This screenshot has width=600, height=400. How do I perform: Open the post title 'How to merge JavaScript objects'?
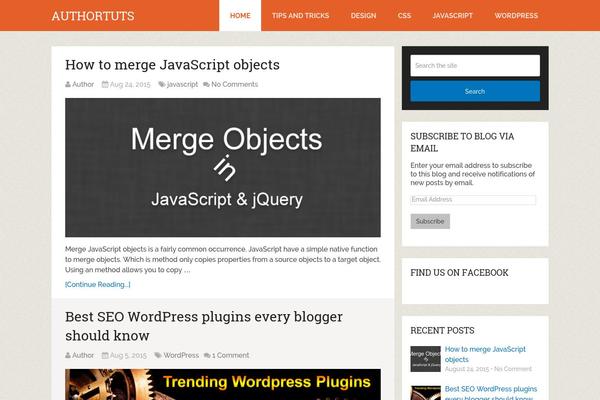coord(172,65)
